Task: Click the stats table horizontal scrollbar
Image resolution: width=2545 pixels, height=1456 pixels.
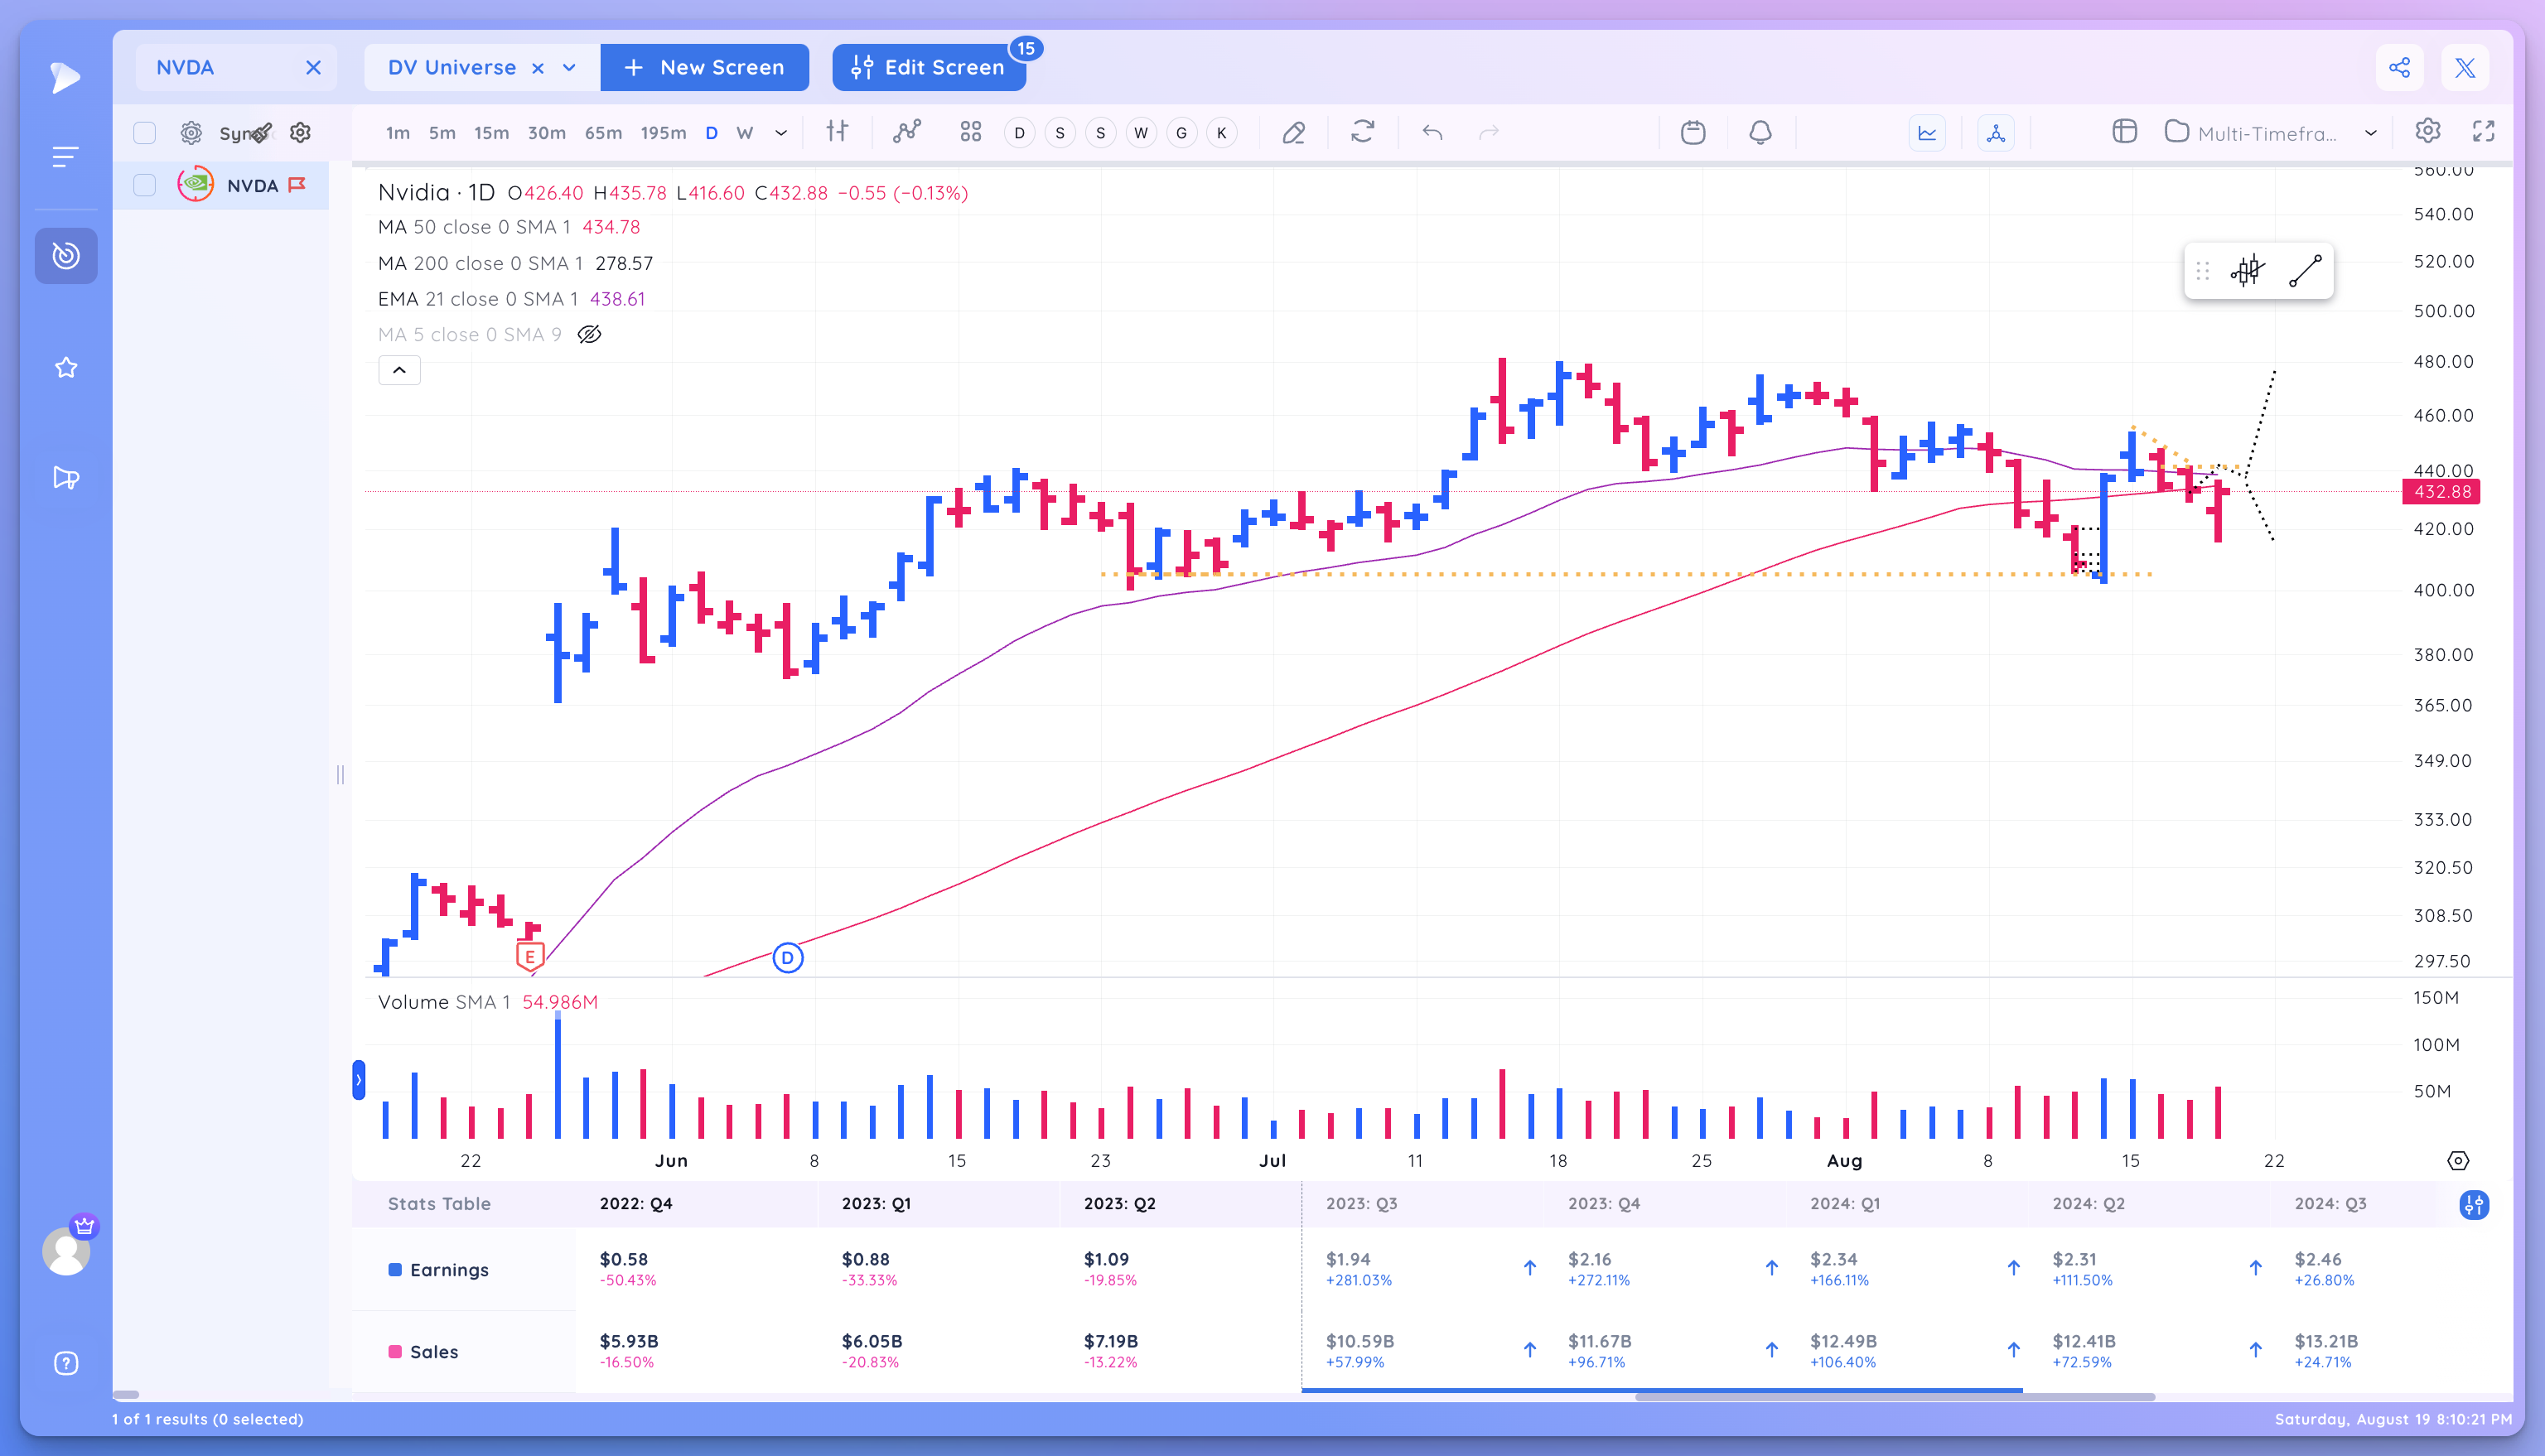Action: tap(1895, 1397)
